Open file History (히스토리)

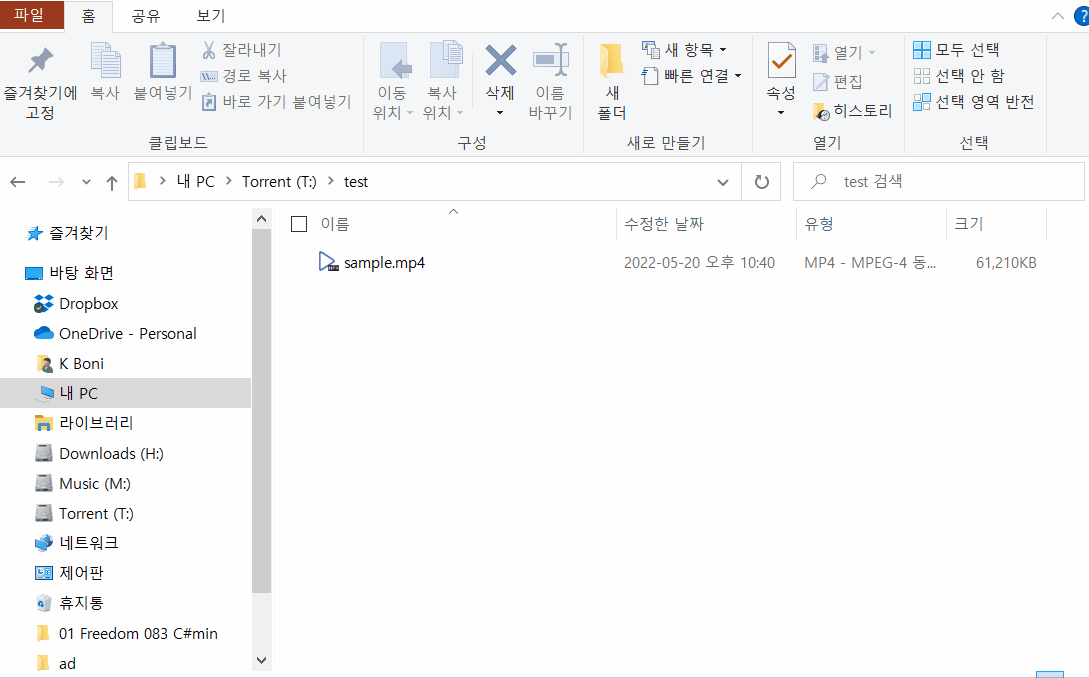852,111
